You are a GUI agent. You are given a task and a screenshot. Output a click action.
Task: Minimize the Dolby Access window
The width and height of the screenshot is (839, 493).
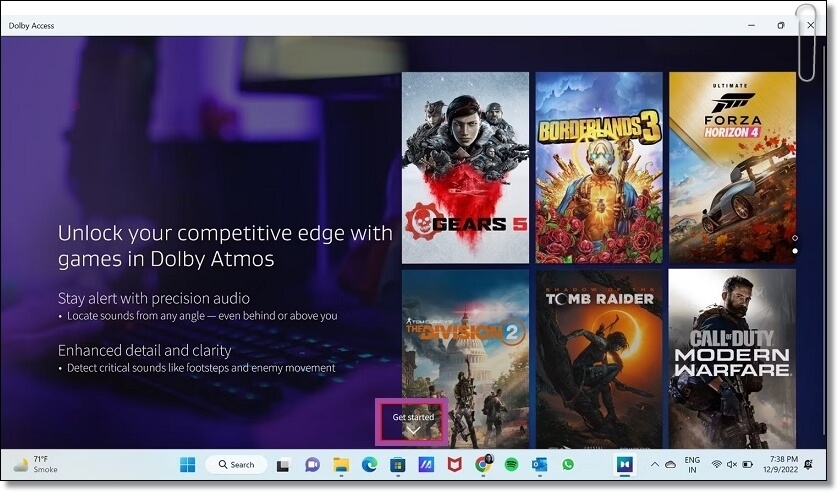[x=751, y=25]
